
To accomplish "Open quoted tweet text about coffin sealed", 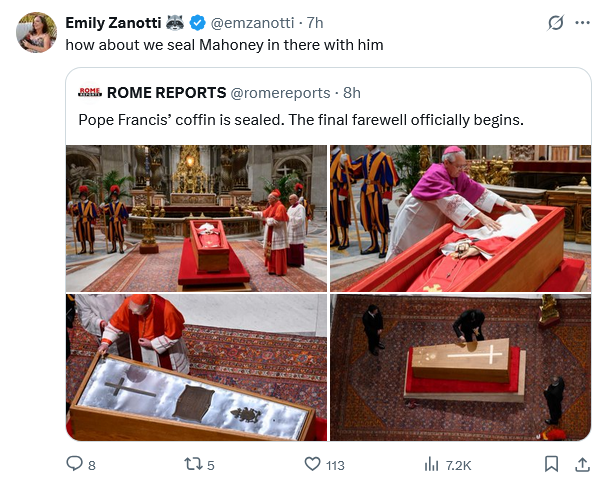I will [301, 119].
